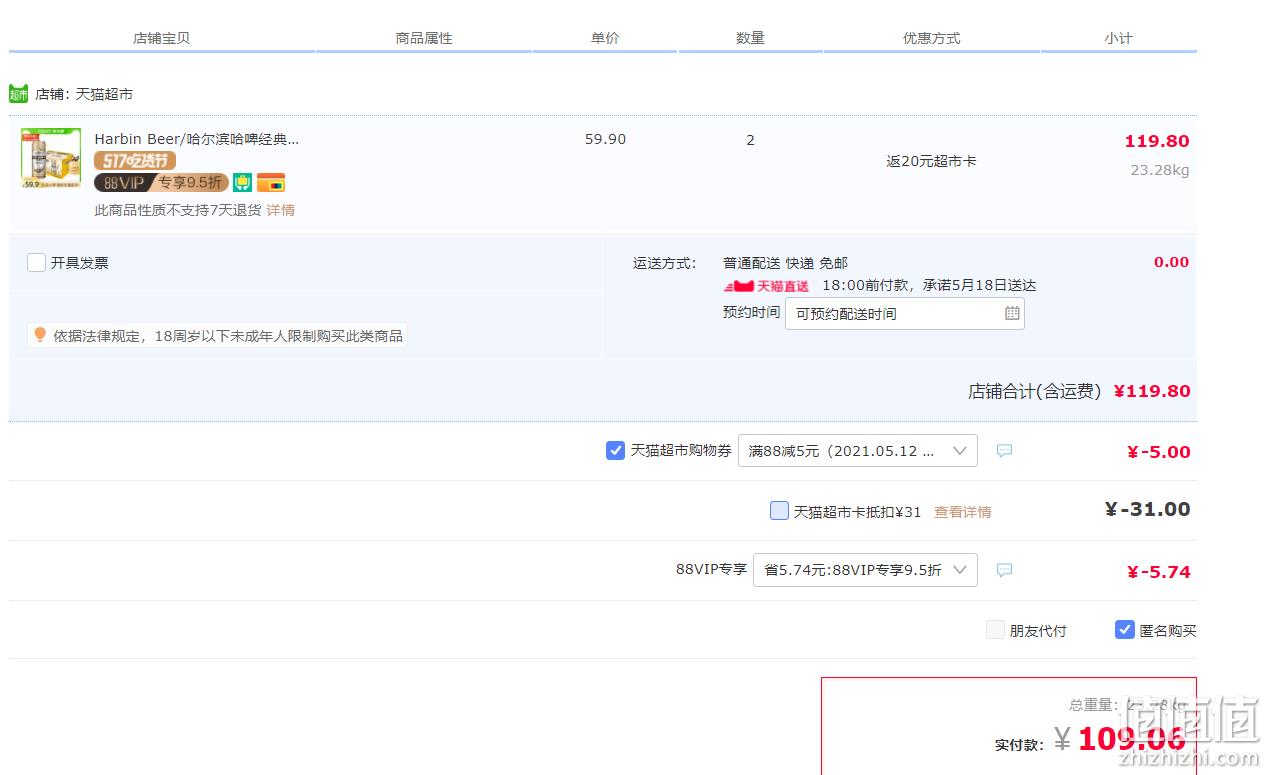Open the calendar icon in the delivery time field
1268x775 pixels.
[x=1012, y=314]
